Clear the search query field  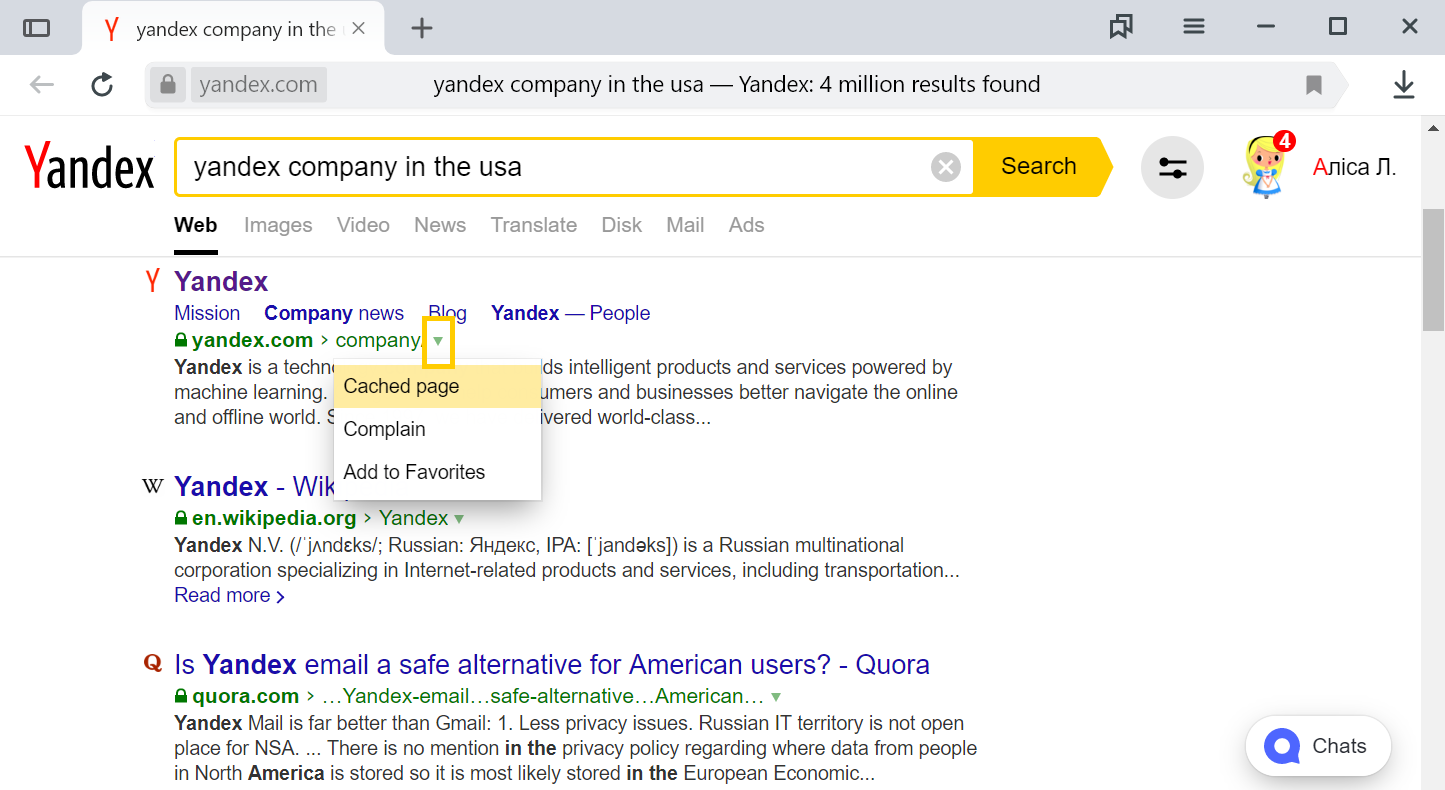pos(945,167)
